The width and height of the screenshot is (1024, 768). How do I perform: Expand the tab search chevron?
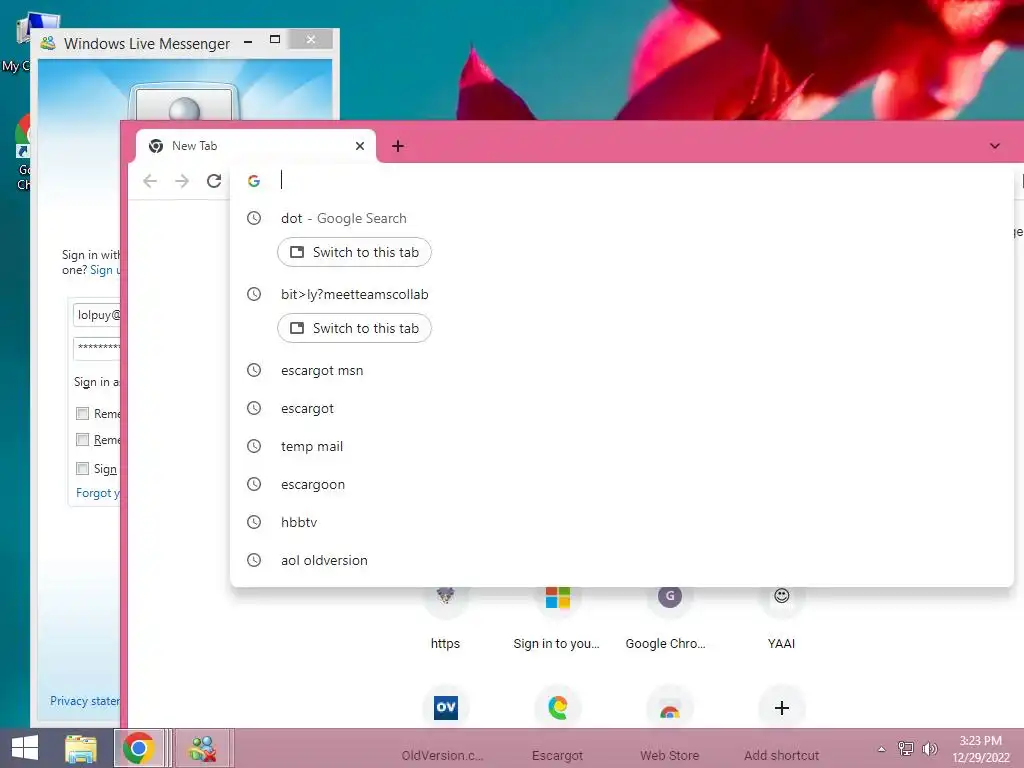pyautogui.click(x=995, y=146)
